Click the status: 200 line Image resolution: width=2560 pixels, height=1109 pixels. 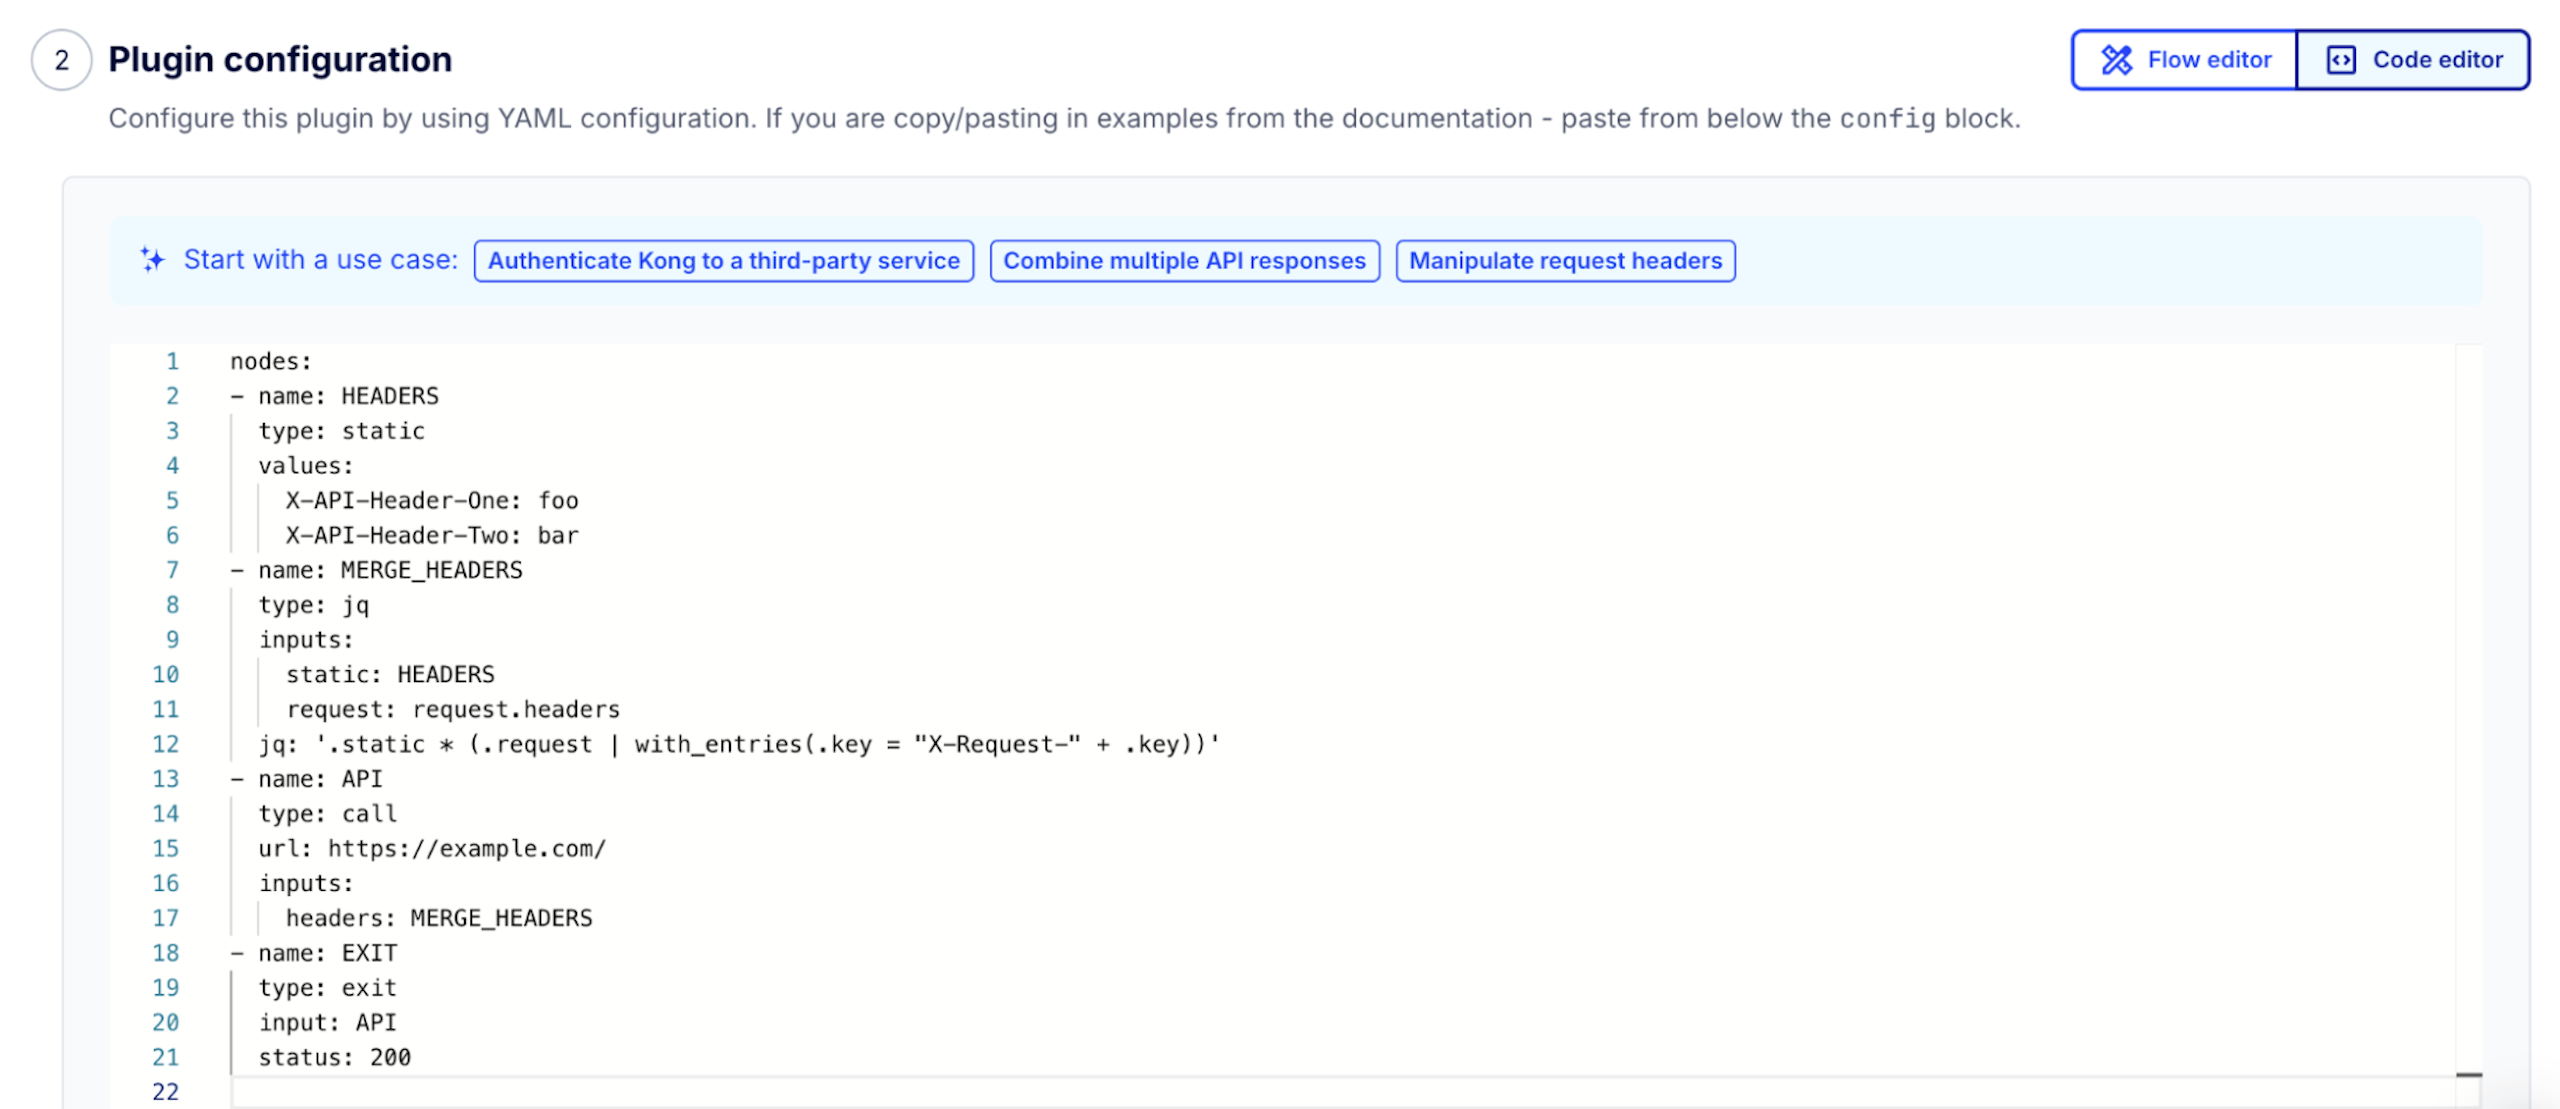click(x=334, y=1057)
